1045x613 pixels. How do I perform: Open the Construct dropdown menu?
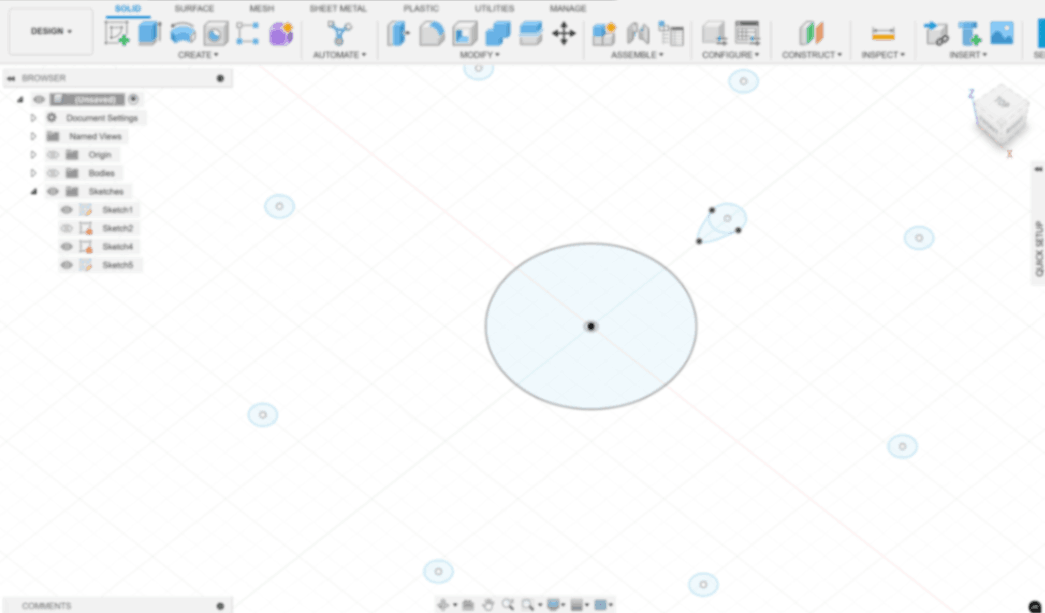point(812,55)
